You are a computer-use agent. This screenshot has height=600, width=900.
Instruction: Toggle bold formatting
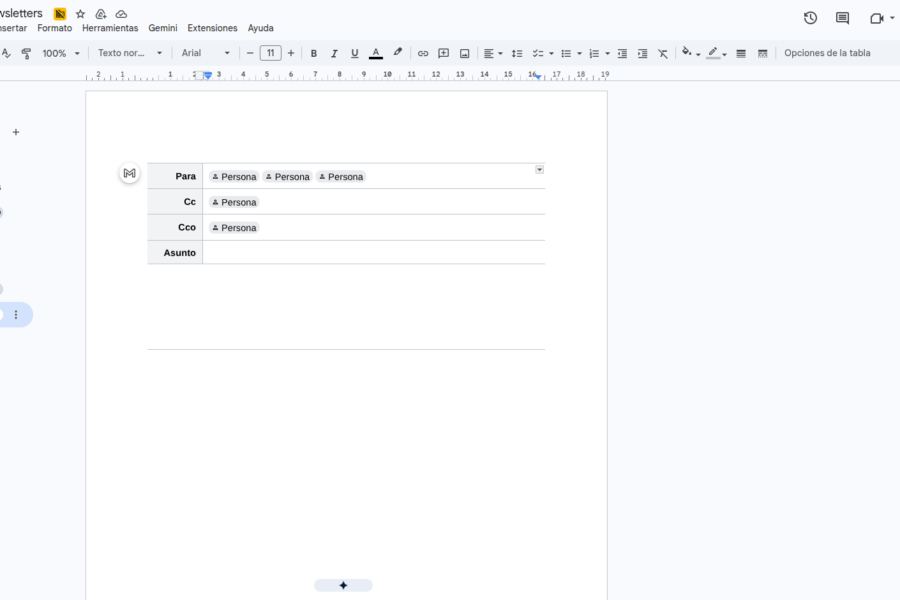tap(313, 53)
